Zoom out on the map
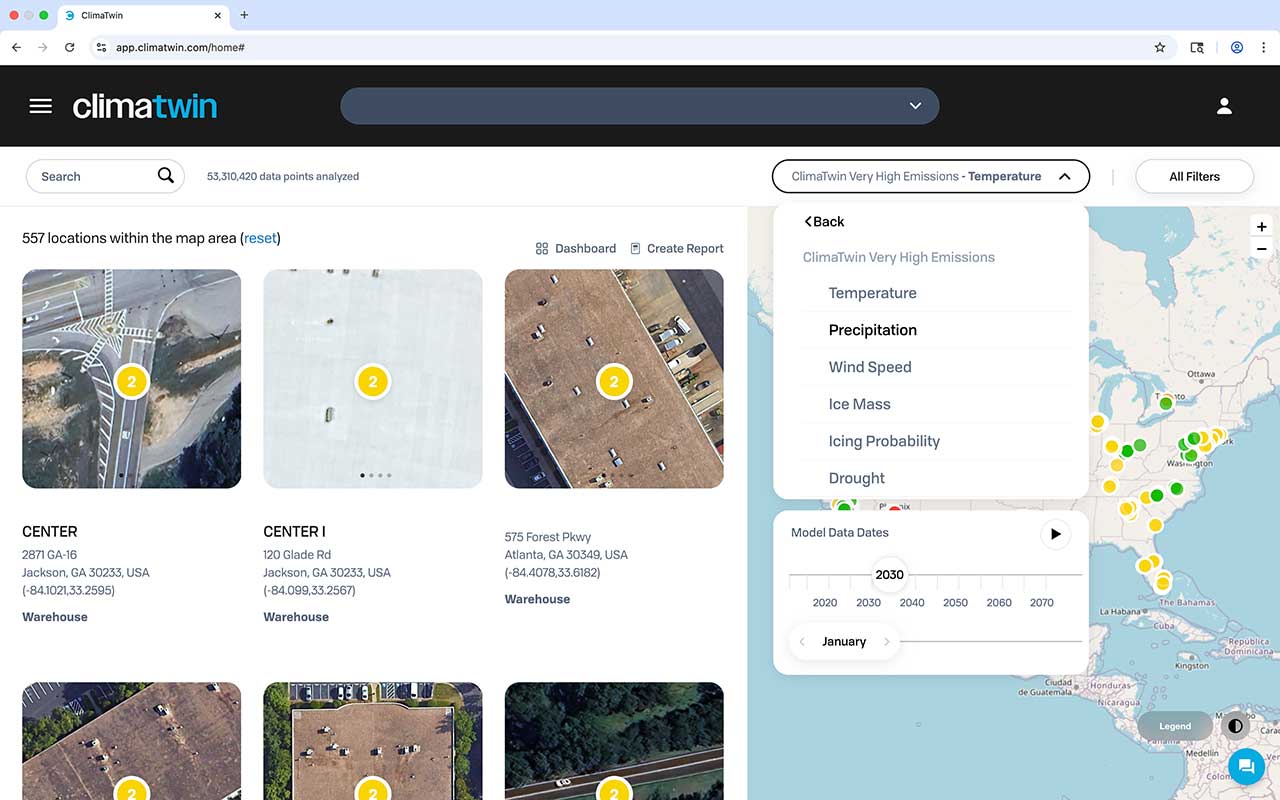Image resolution: width=1280 pixels, height=800 pixels. click(x=1262, y=249)
